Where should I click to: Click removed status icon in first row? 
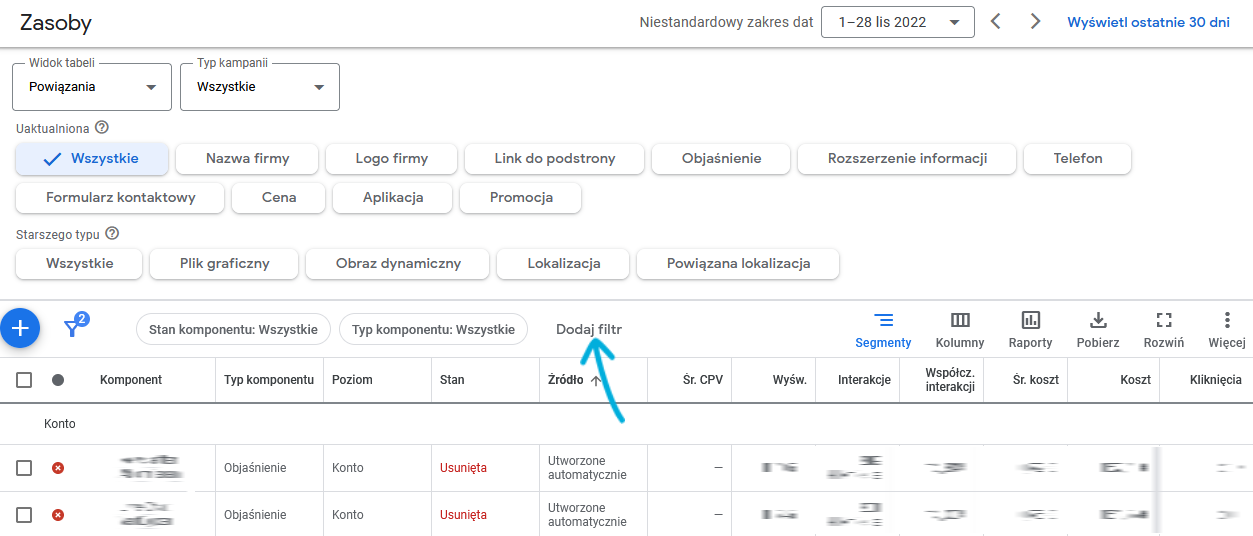pos(58,468)
